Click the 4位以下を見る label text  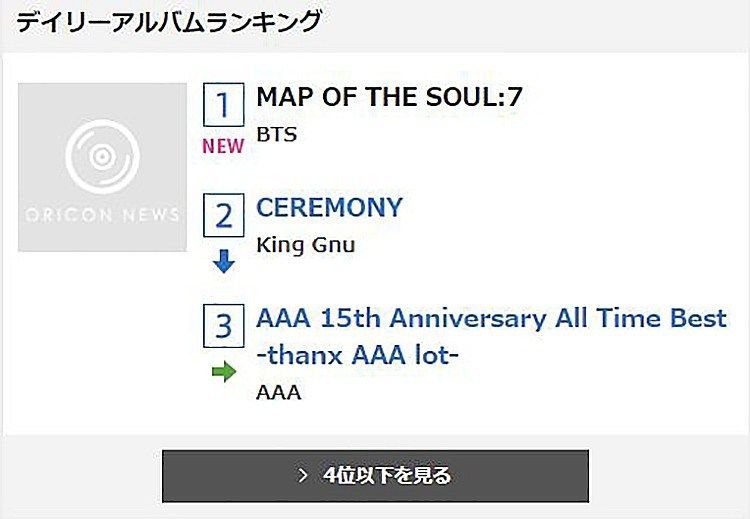(x=387, y=475)
